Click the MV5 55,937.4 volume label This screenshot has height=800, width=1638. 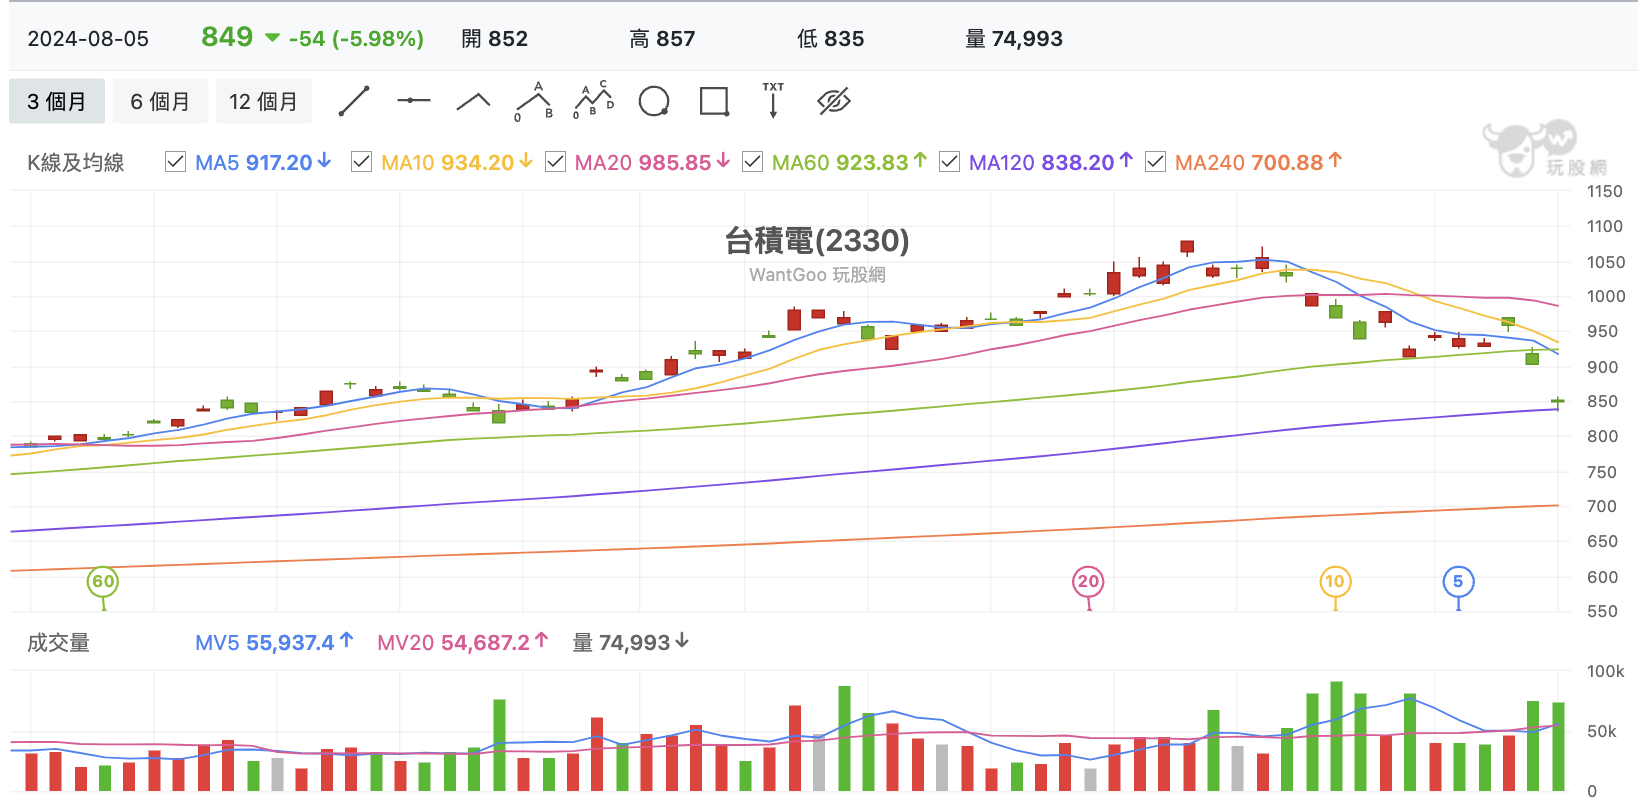[275, 642]
